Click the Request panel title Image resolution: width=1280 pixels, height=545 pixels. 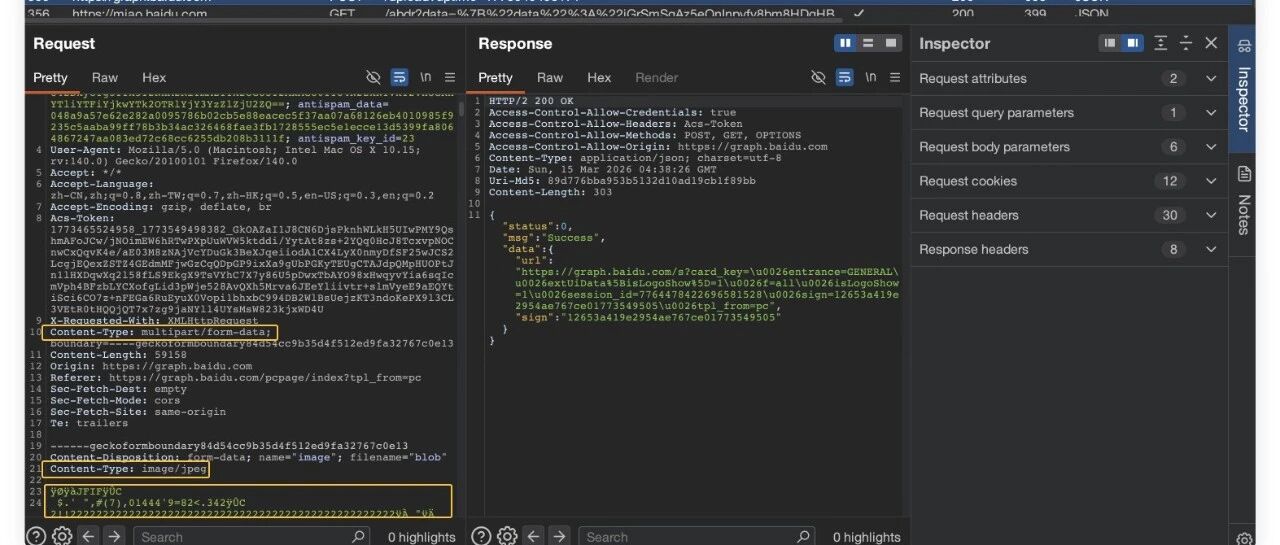(64, 44)
